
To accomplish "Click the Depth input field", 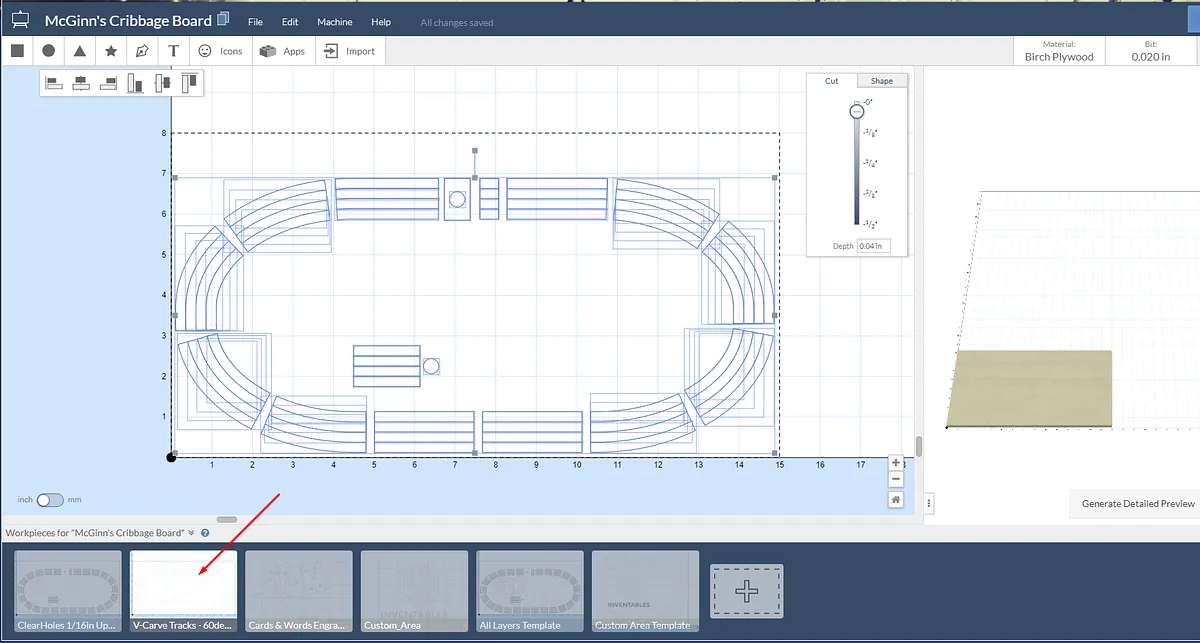I will click(874, 246).
